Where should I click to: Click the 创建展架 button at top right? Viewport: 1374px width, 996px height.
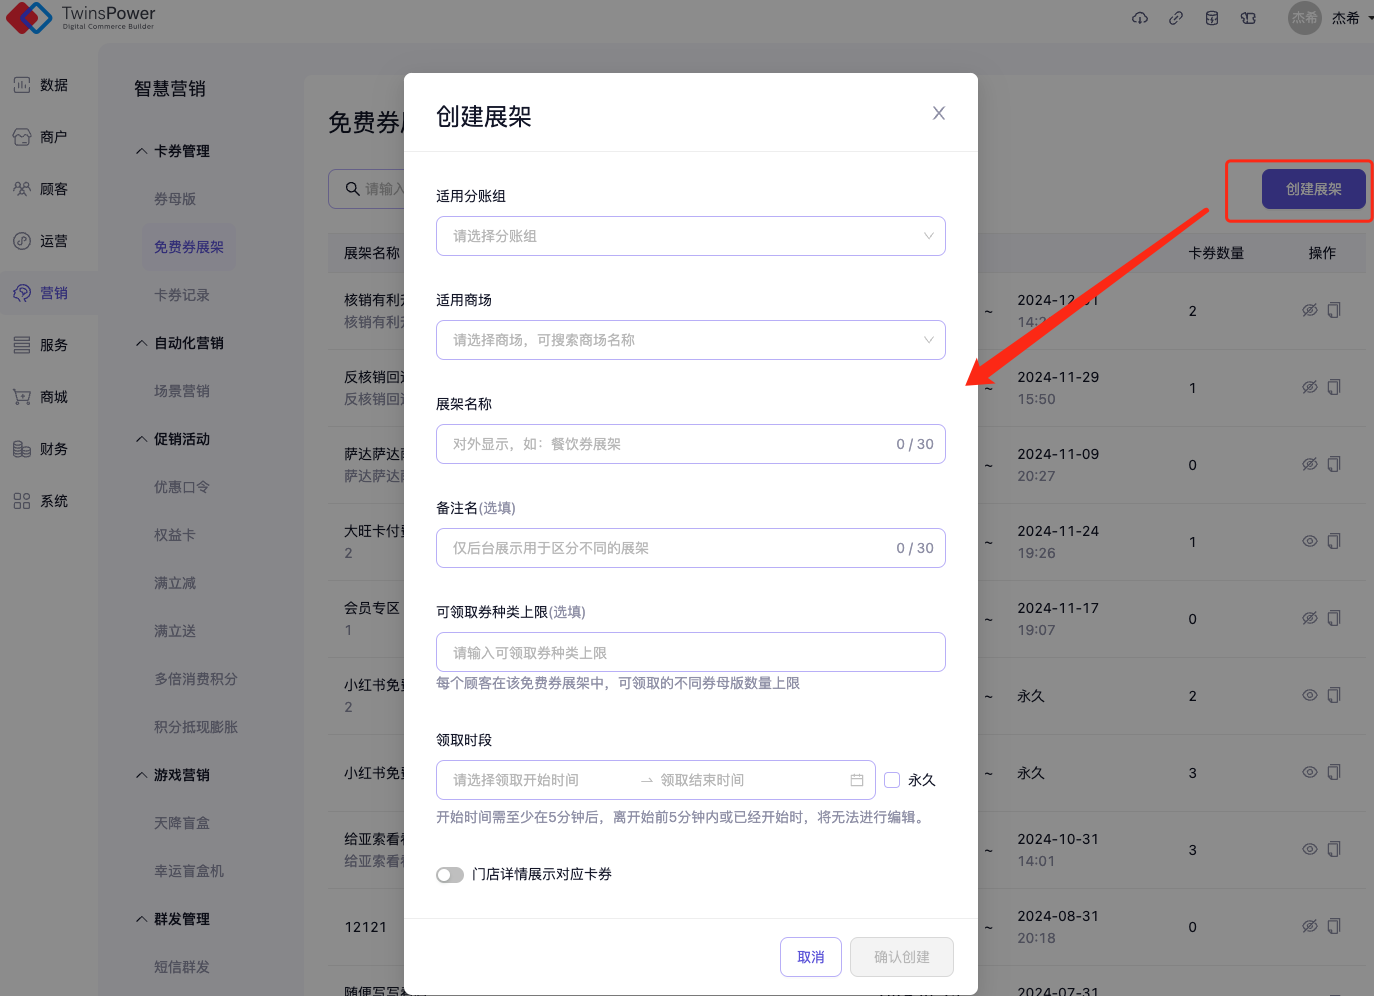pyautogui.click(x=1313, y=189)
